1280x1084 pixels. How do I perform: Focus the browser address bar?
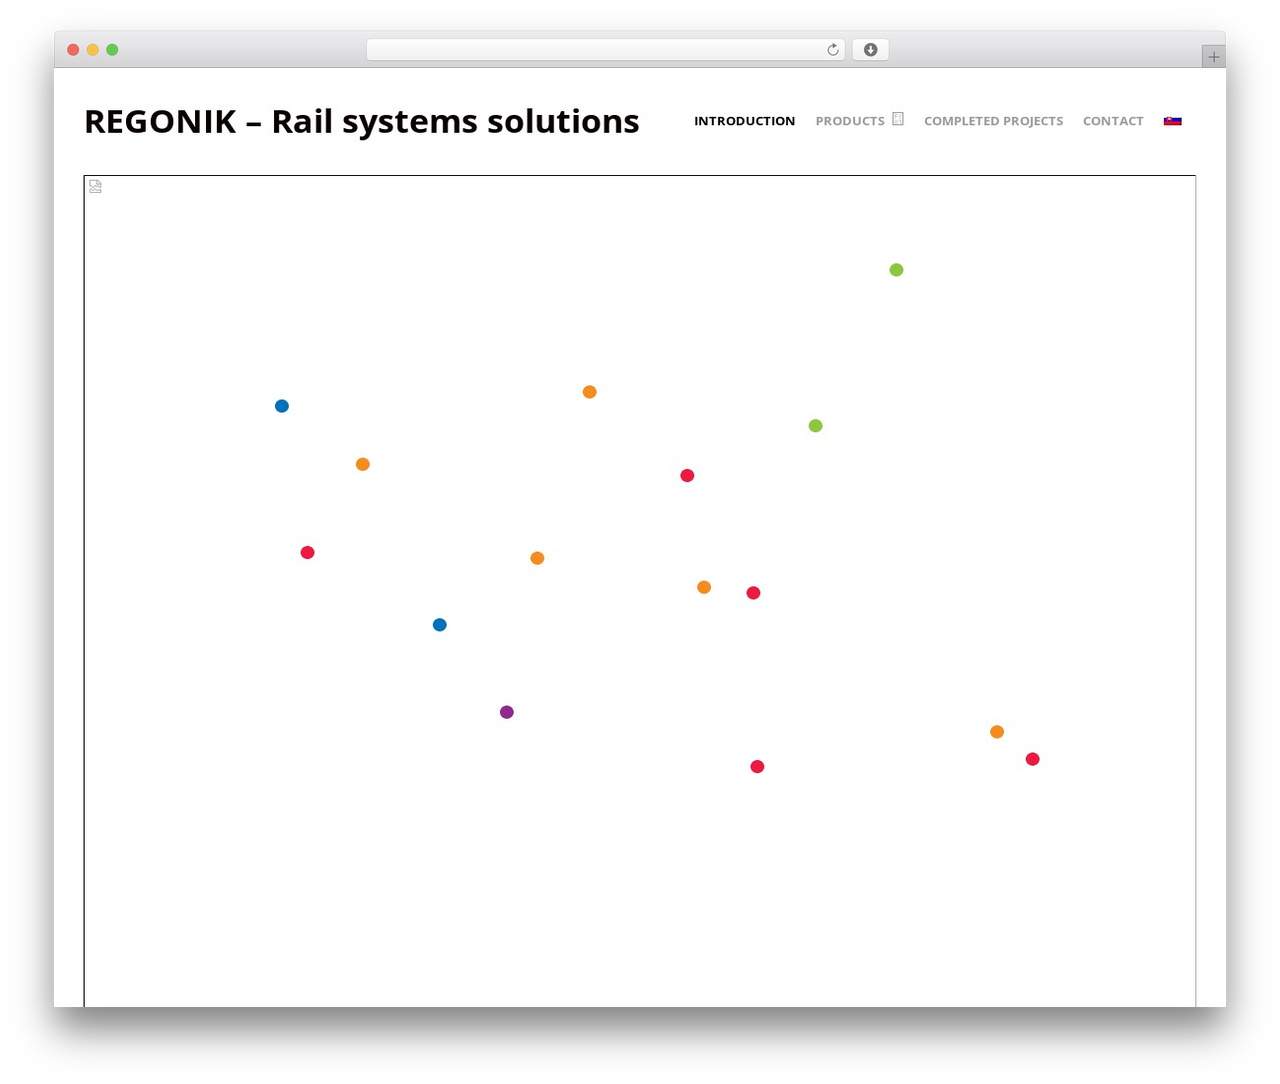[605, 50]
